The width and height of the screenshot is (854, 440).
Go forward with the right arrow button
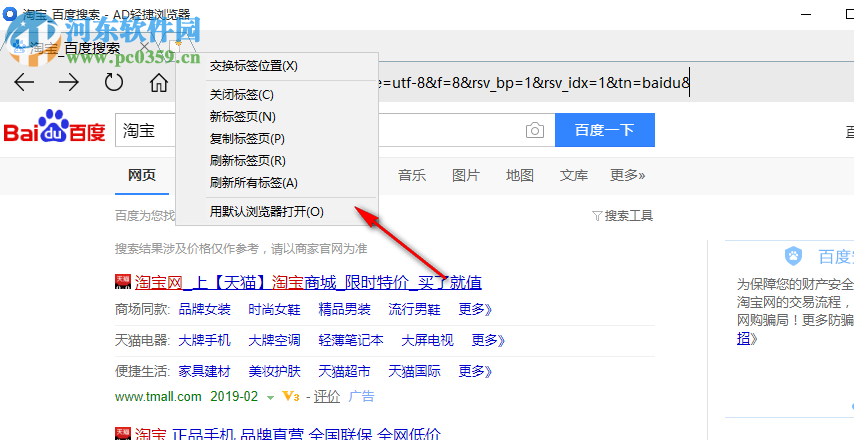[69, 83]
